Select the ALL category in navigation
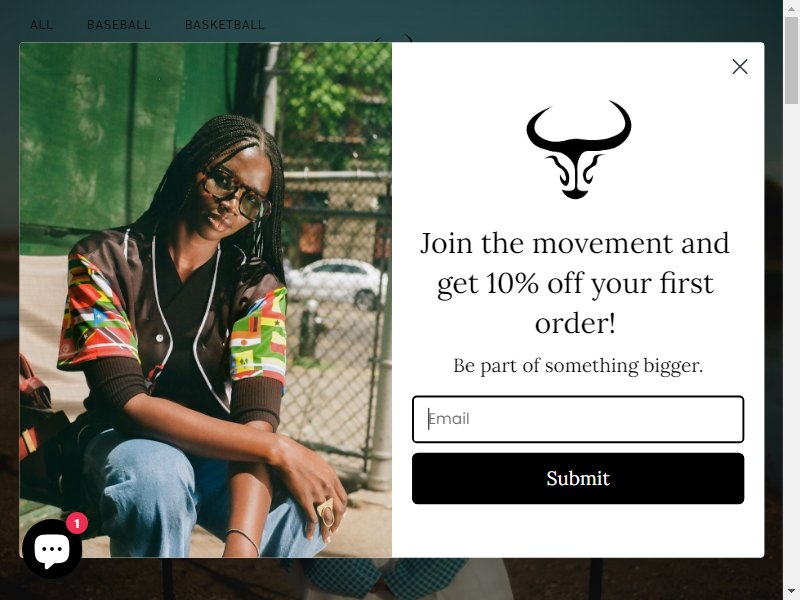 (41, 24)
